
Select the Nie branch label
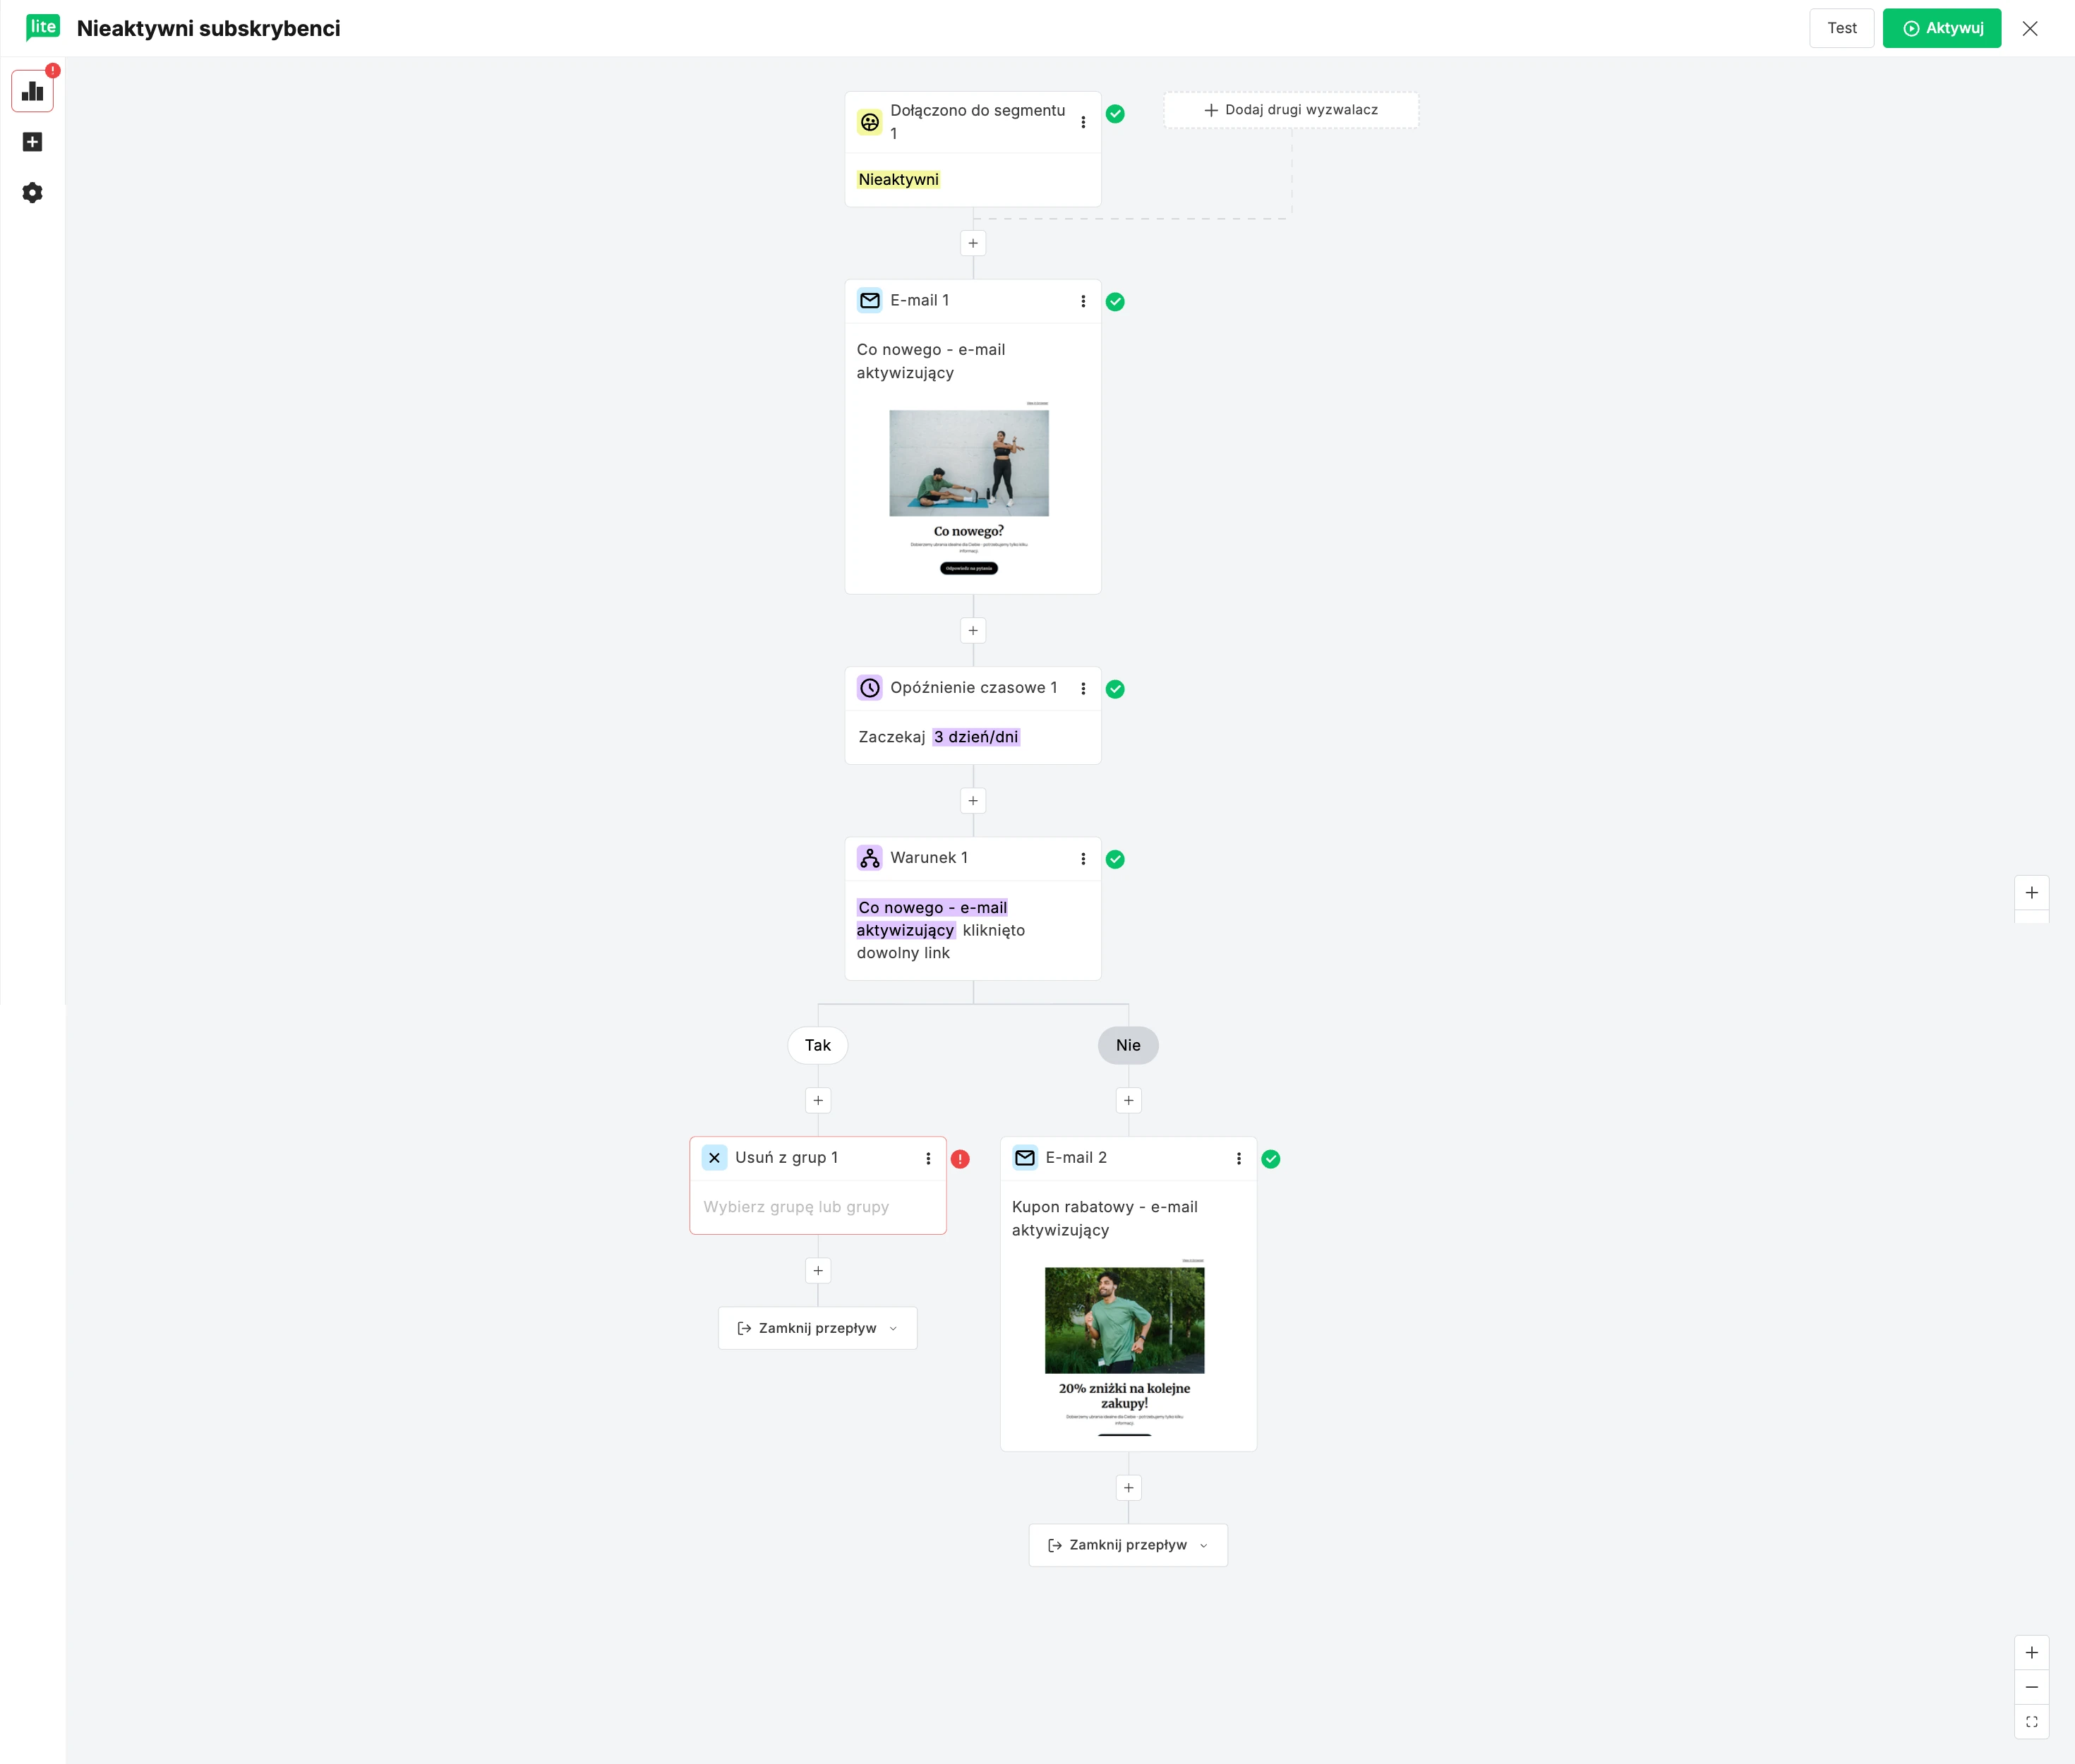[x=1128, y=1045]
